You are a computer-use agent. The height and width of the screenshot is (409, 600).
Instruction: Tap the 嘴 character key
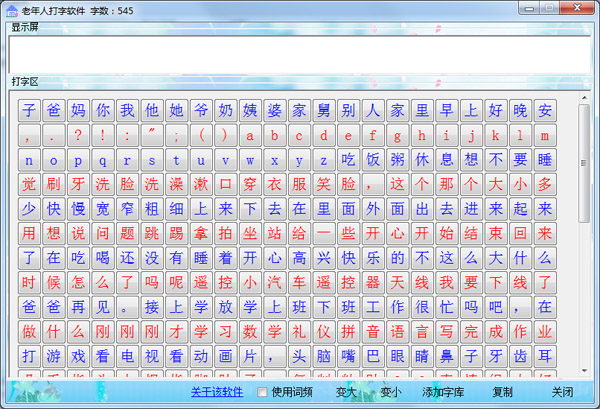(x=348, y=356)
